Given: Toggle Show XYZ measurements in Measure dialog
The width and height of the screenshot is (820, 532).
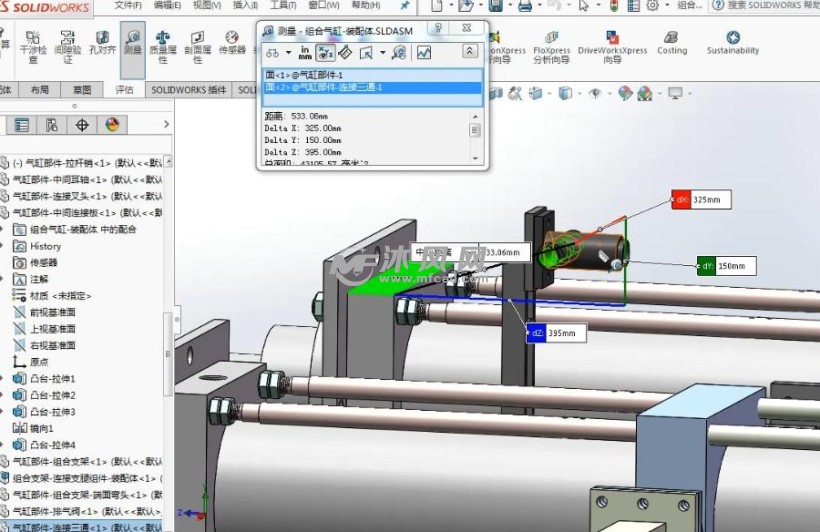Looking at the screenshot, I should tap(325, 52).
